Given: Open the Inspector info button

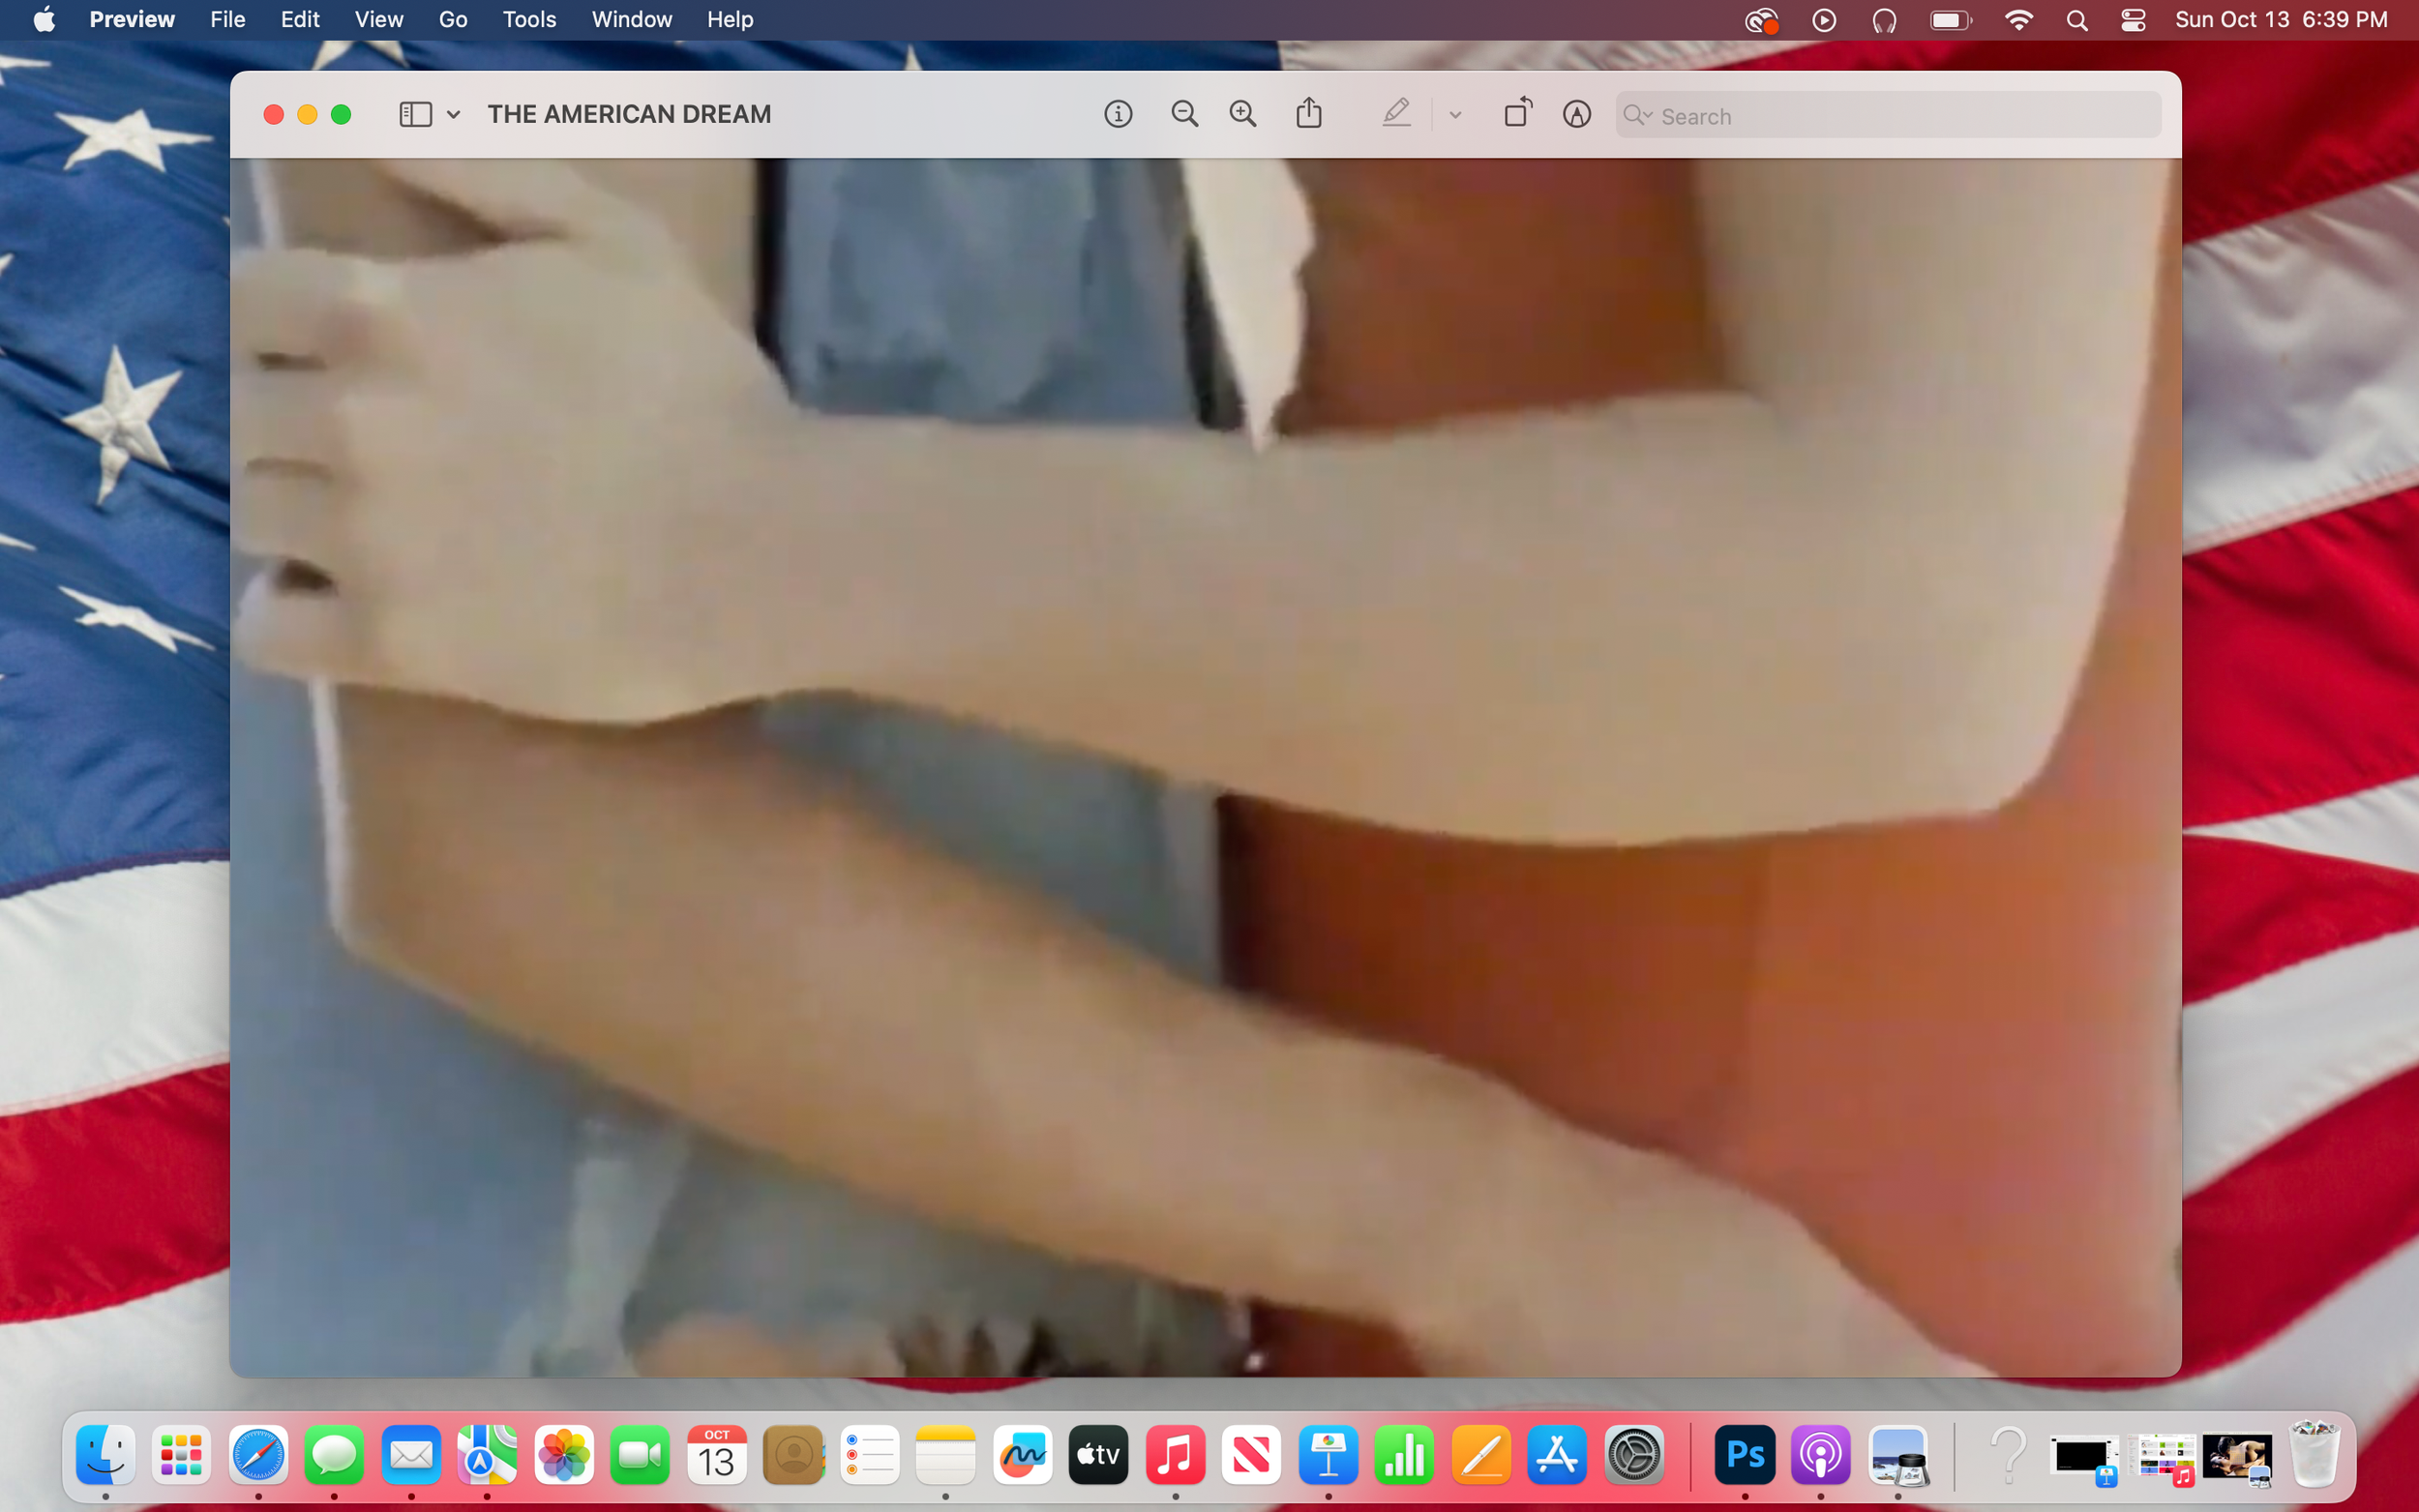Looking at the screenshot, I should click(1118, 114).
